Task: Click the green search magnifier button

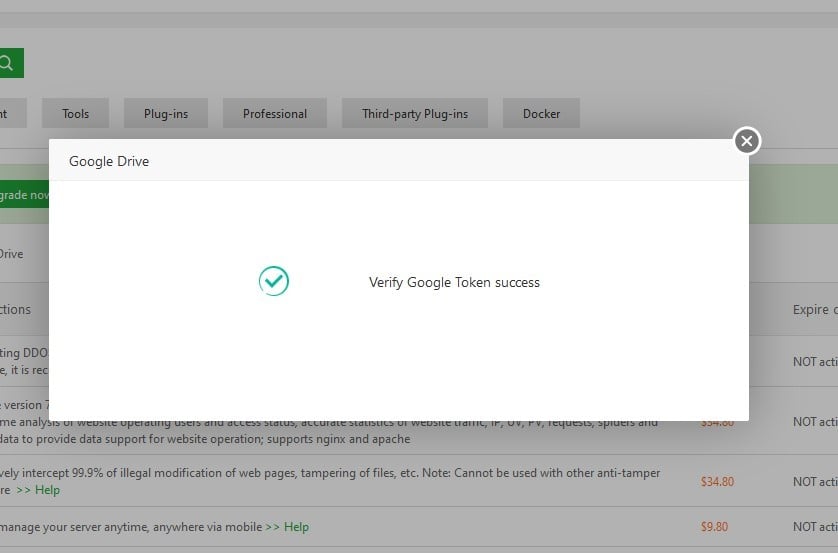Action: point(9,63)
